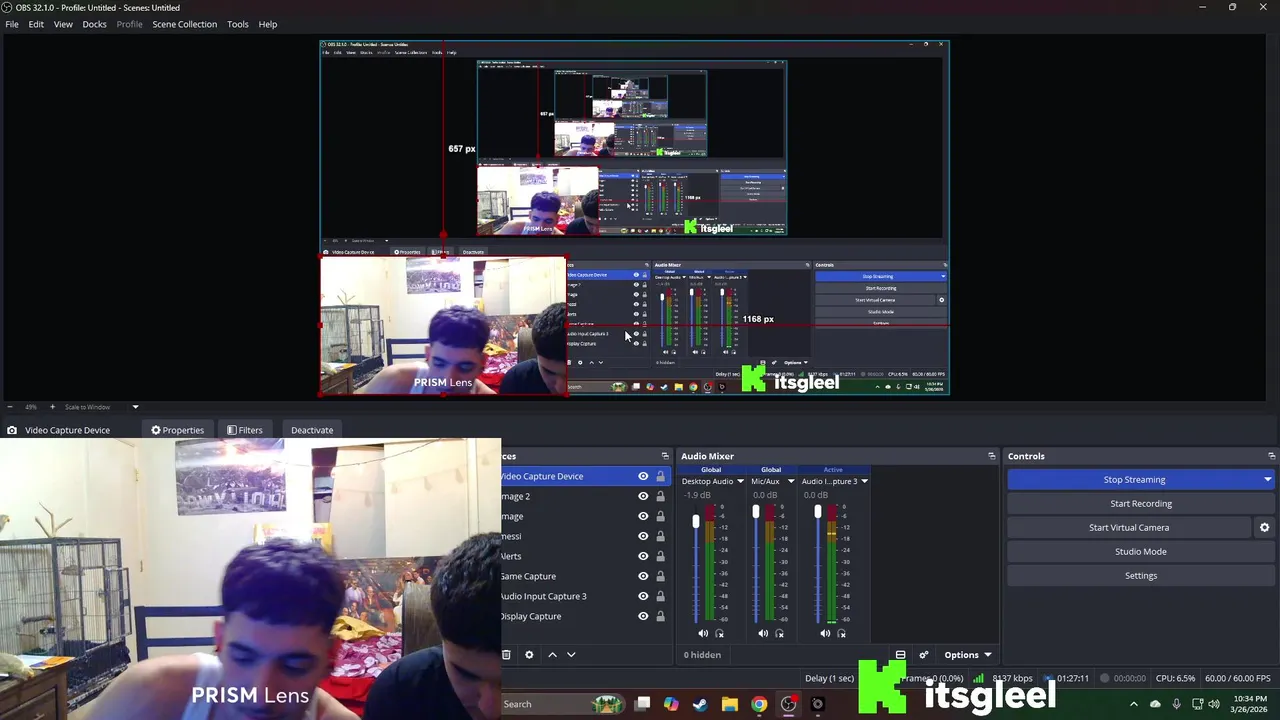Toggle visibility of Alerts source

[643, 556]
